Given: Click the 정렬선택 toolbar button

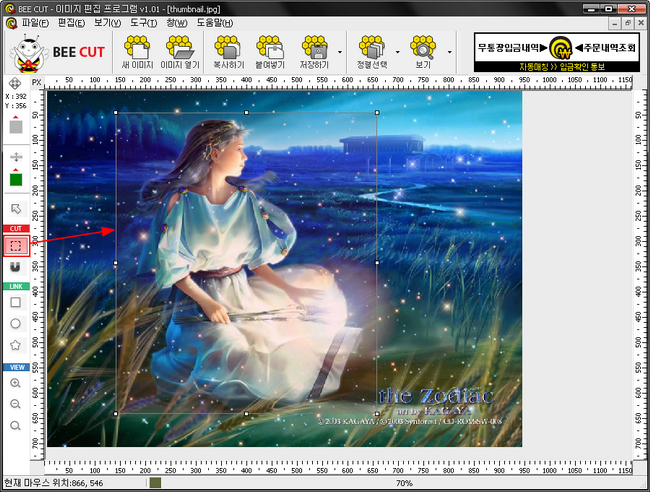Looking at the screenshot, I should 372,51.
